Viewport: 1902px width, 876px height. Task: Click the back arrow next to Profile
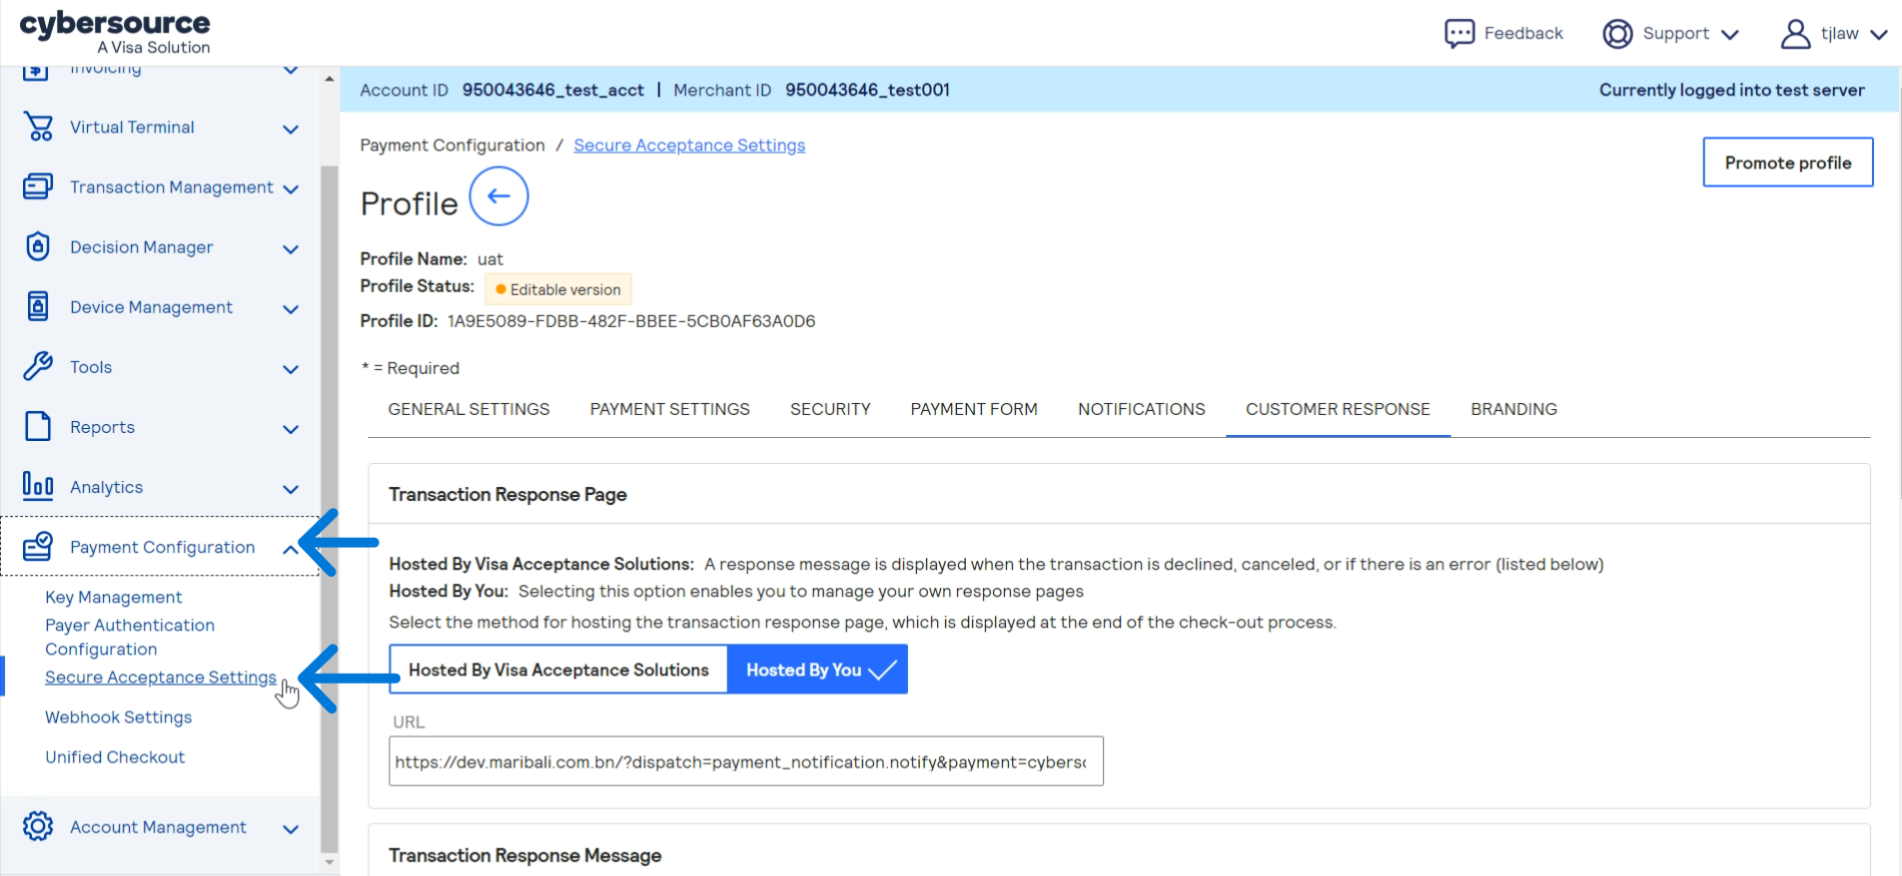[498, 197]
